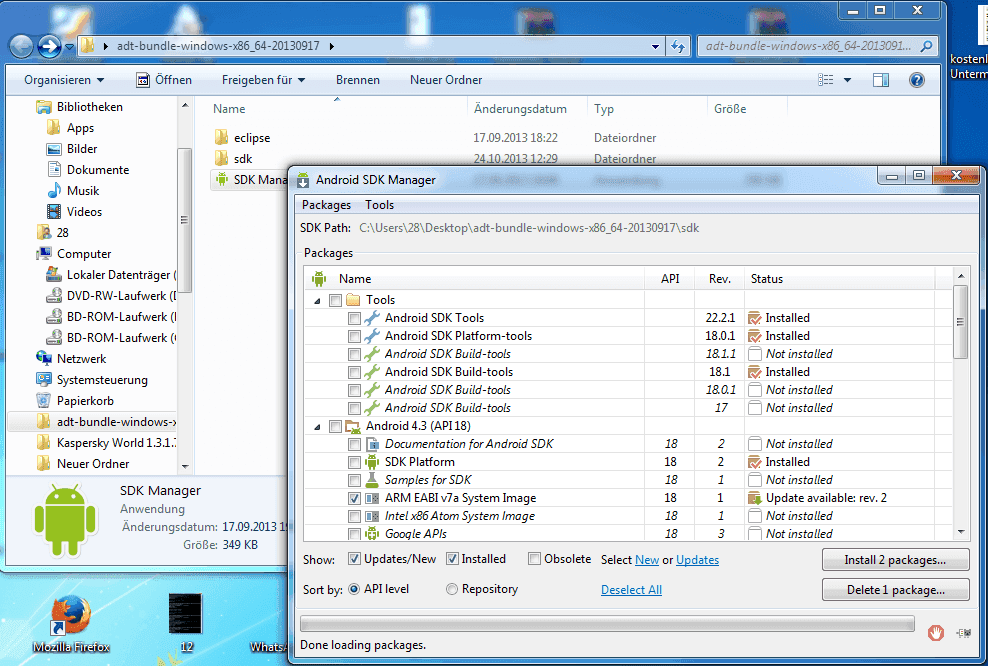Click the Delete 1 package button
Viewport: 988px width, 666px height.
pyautogui.click(x=895, y=590)
